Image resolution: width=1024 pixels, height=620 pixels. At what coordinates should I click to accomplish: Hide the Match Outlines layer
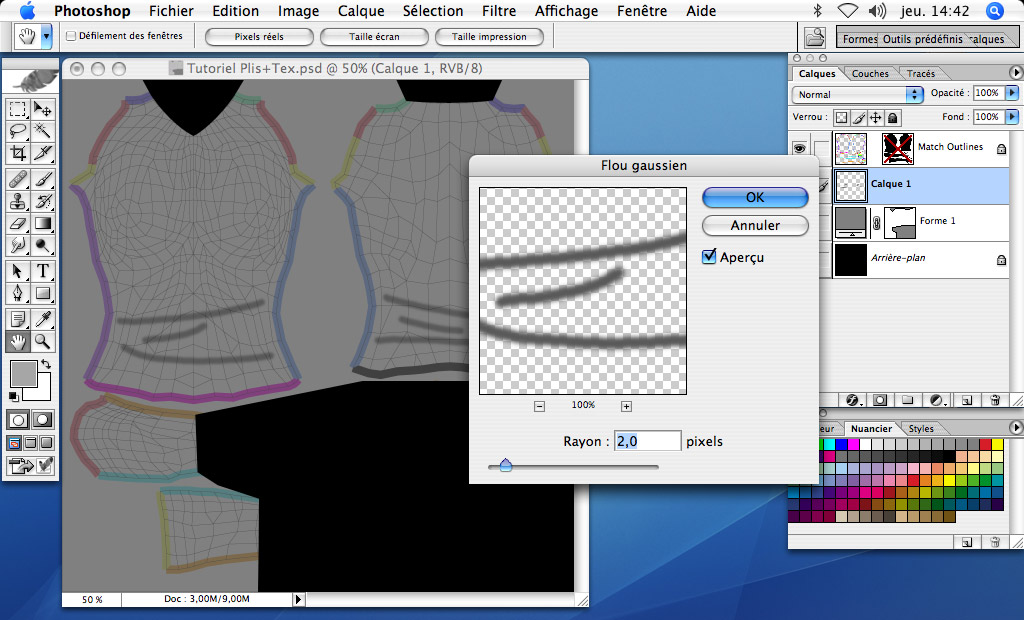pyautogui.click(x=799, y=148)
